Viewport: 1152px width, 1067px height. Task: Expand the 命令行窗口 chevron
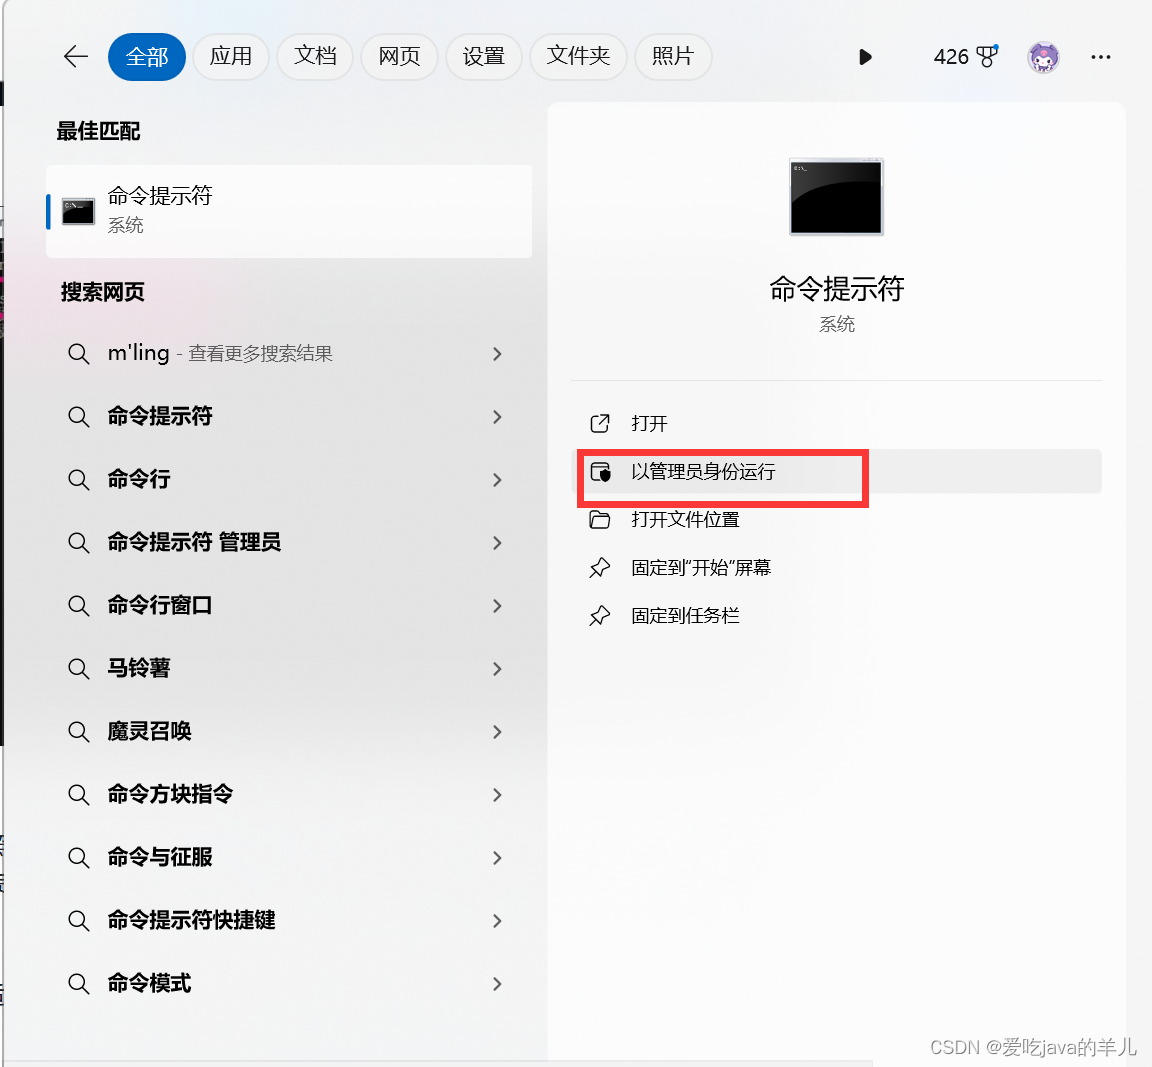(497, 606)
